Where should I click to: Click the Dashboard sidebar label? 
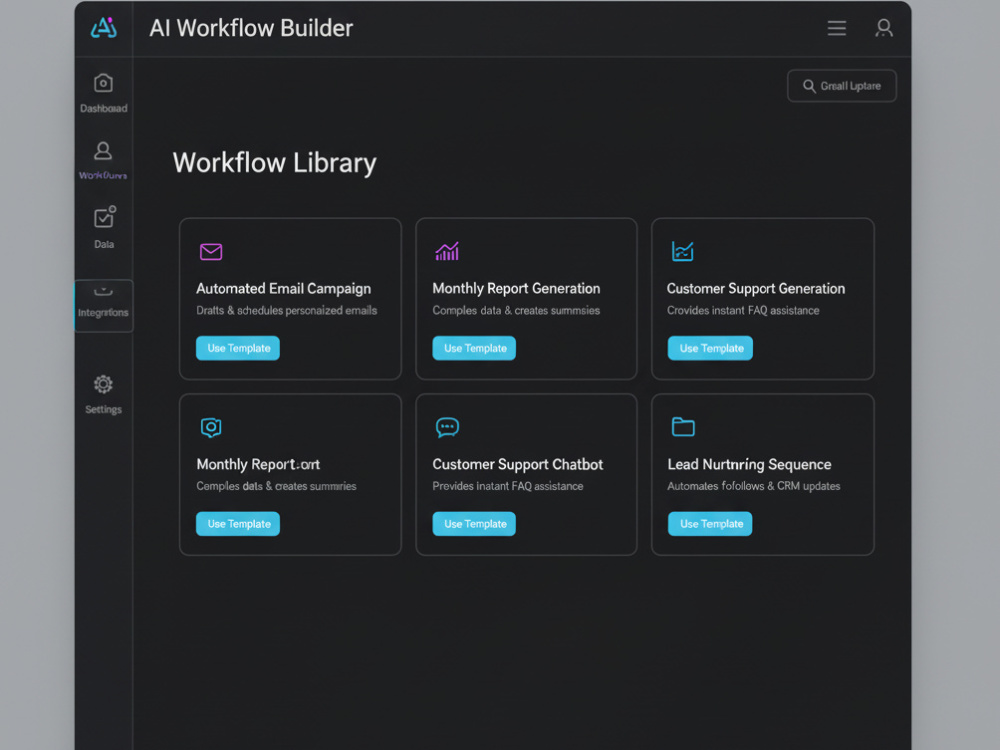pos(103,108)
